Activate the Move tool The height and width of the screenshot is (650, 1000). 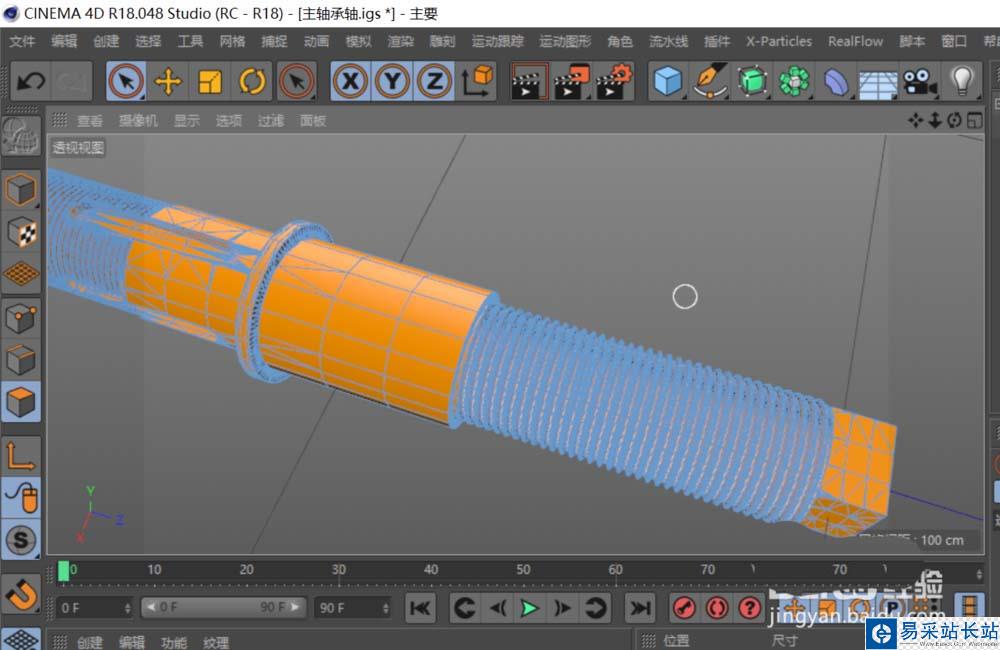click(x=168, y=81)
